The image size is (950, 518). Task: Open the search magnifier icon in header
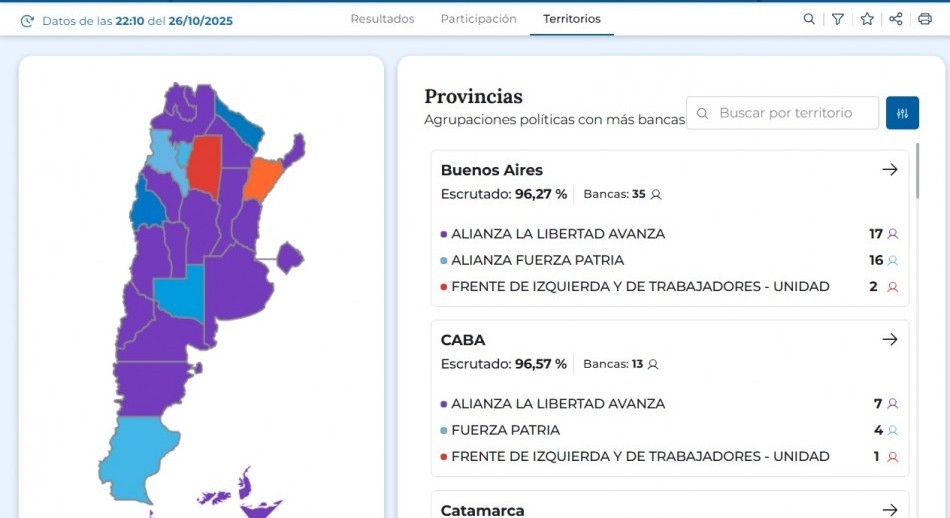click(x=809, y=19)
